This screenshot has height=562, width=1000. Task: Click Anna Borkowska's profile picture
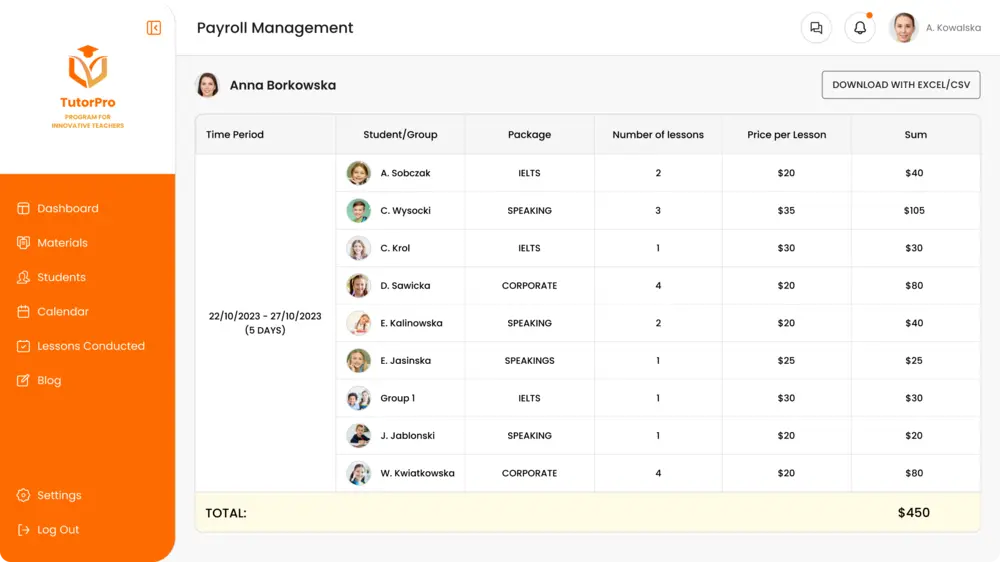click(207, 85)
